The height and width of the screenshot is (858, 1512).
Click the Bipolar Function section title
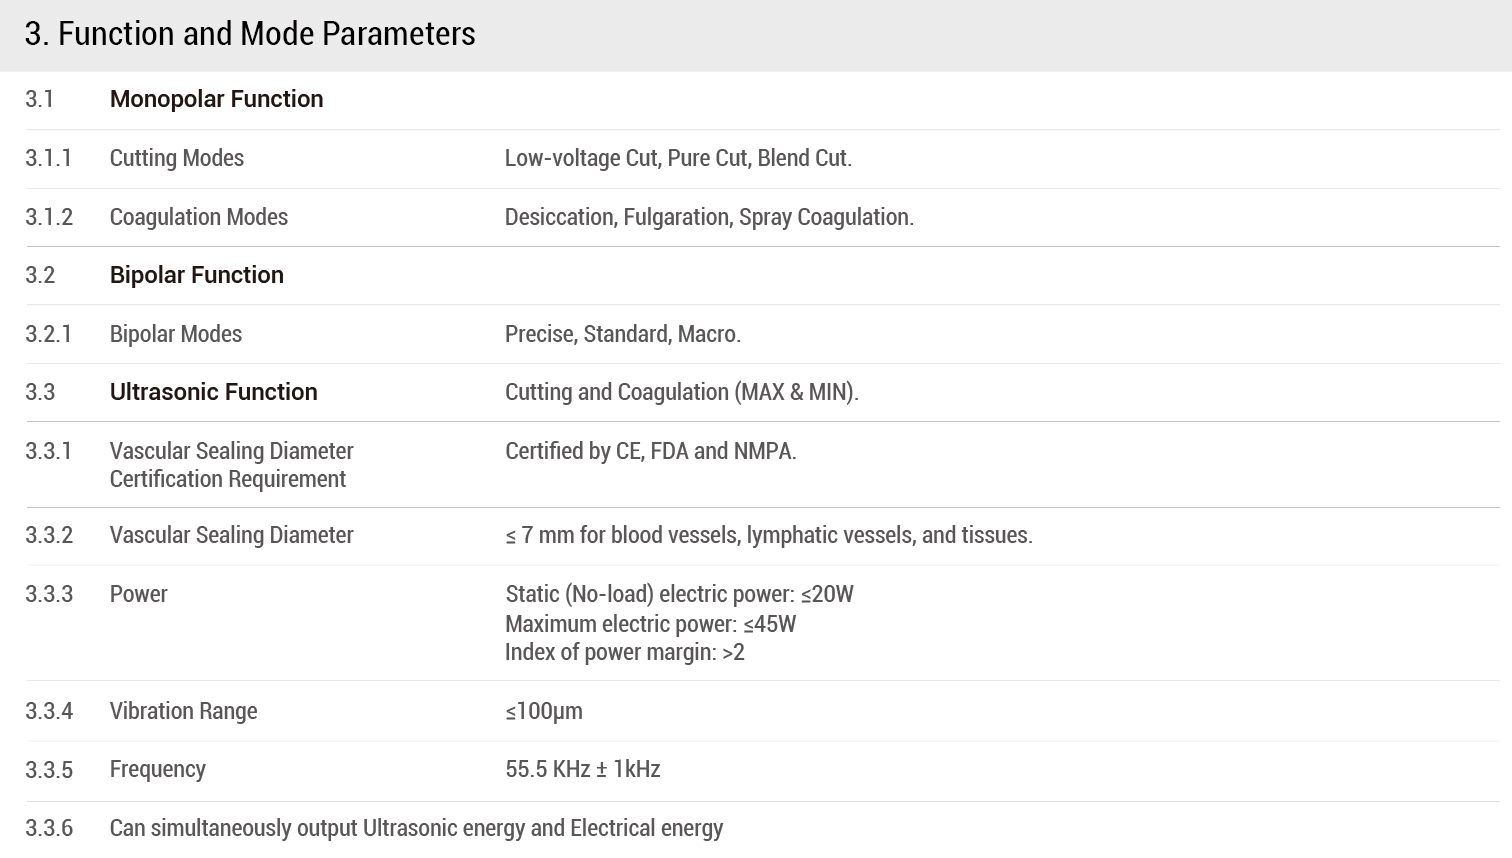coord(196,275)
